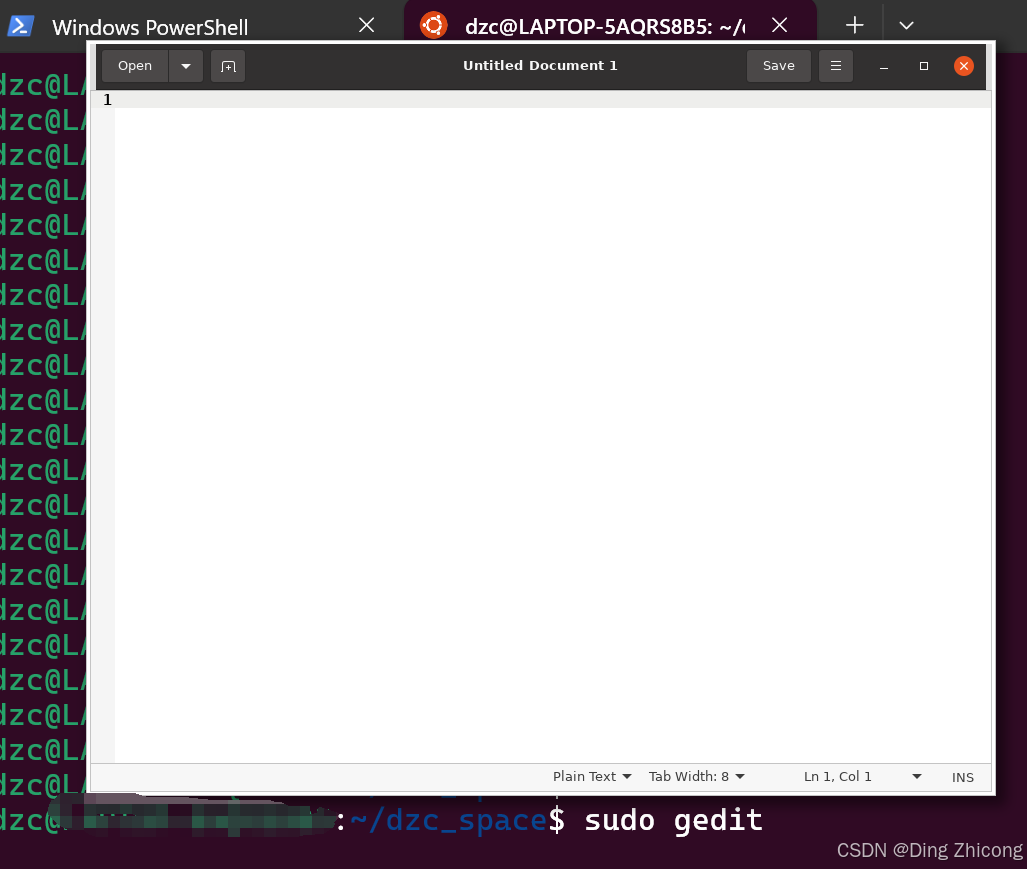This screenshot has width=1027, height=869.
Task: Save Untitled Document 1
Action: click(778, 66)
